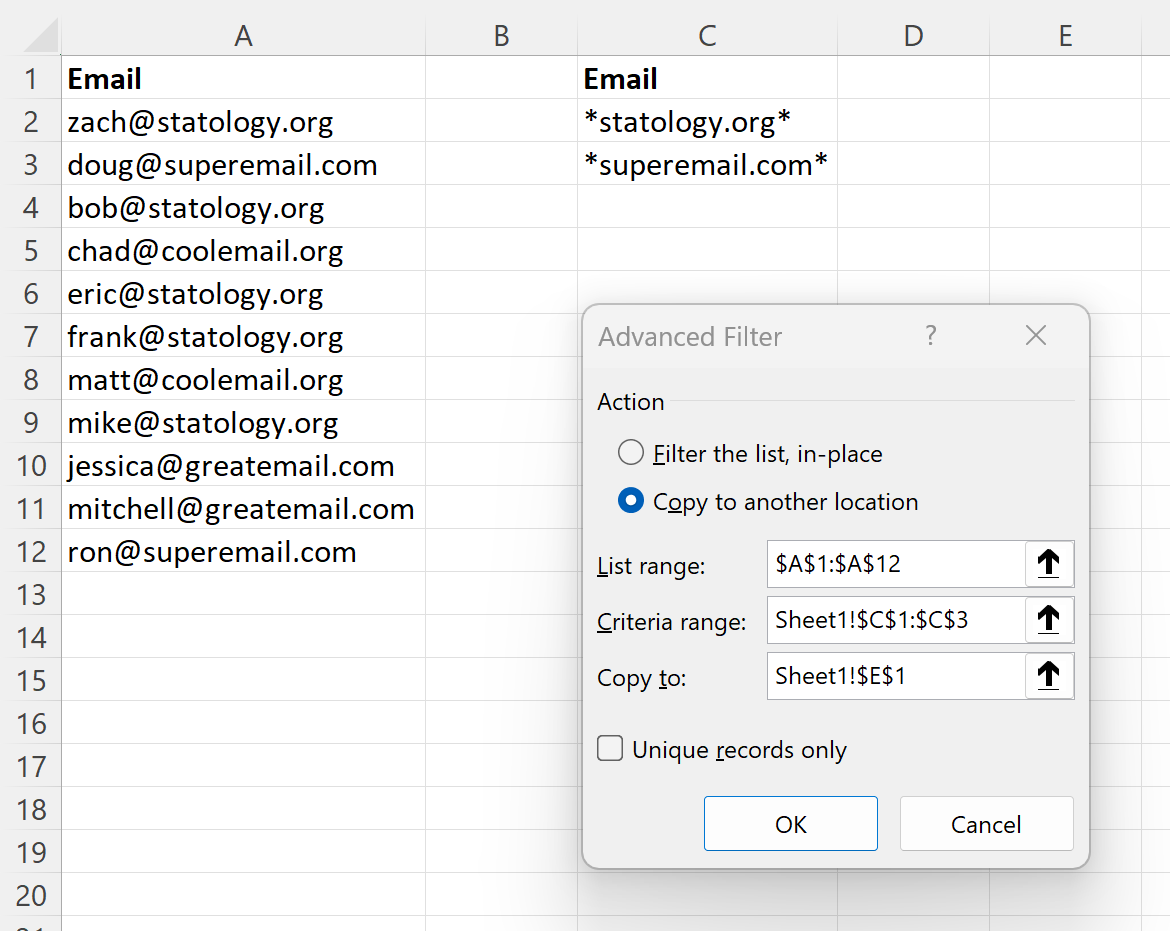The width and height of the screenshot is (1170, 931).
Task: Select column E header
Action: (1065, 36)
